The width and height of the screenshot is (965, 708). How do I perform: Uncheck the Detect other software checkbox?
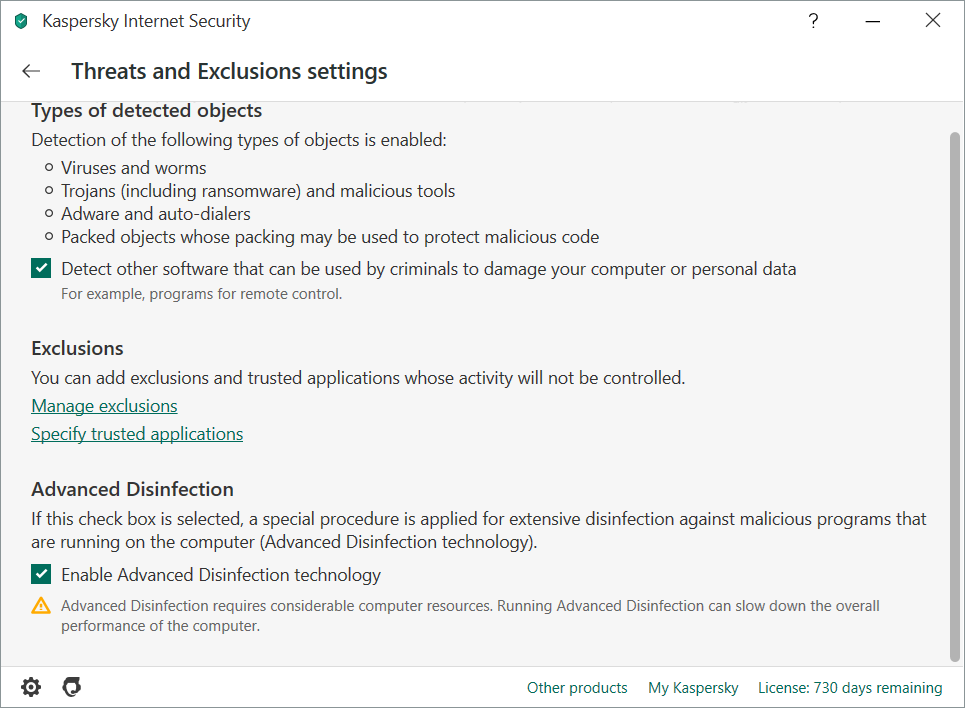pyautogui.click(x=41, y=268)
